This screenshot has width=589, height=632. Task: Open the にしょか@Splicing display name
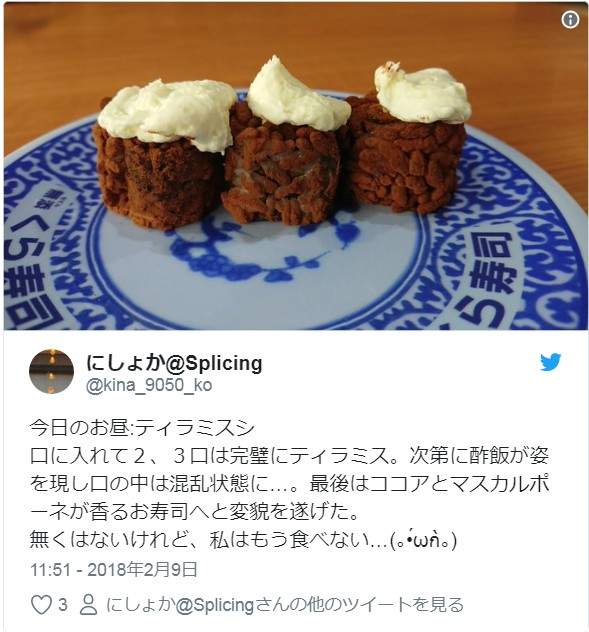click(174, 363)
